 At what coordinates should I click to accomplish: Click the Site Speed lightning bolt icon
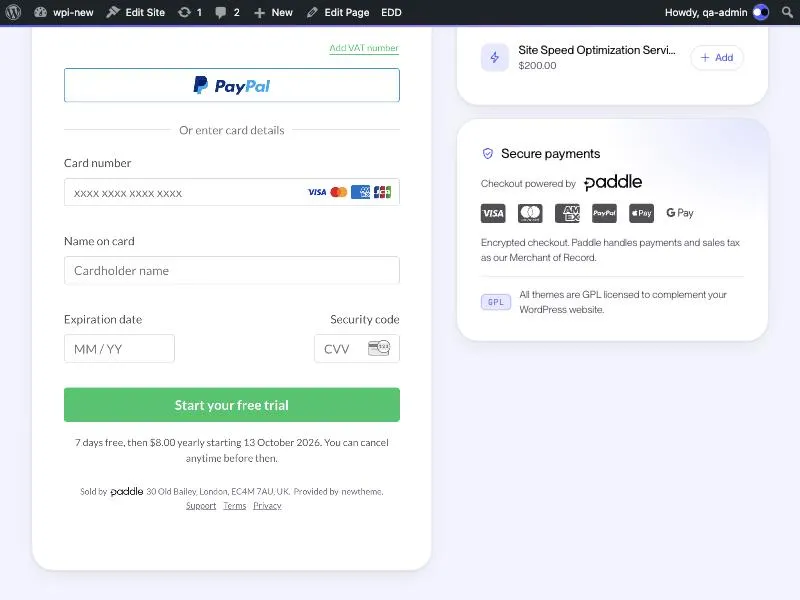[494, 57]
